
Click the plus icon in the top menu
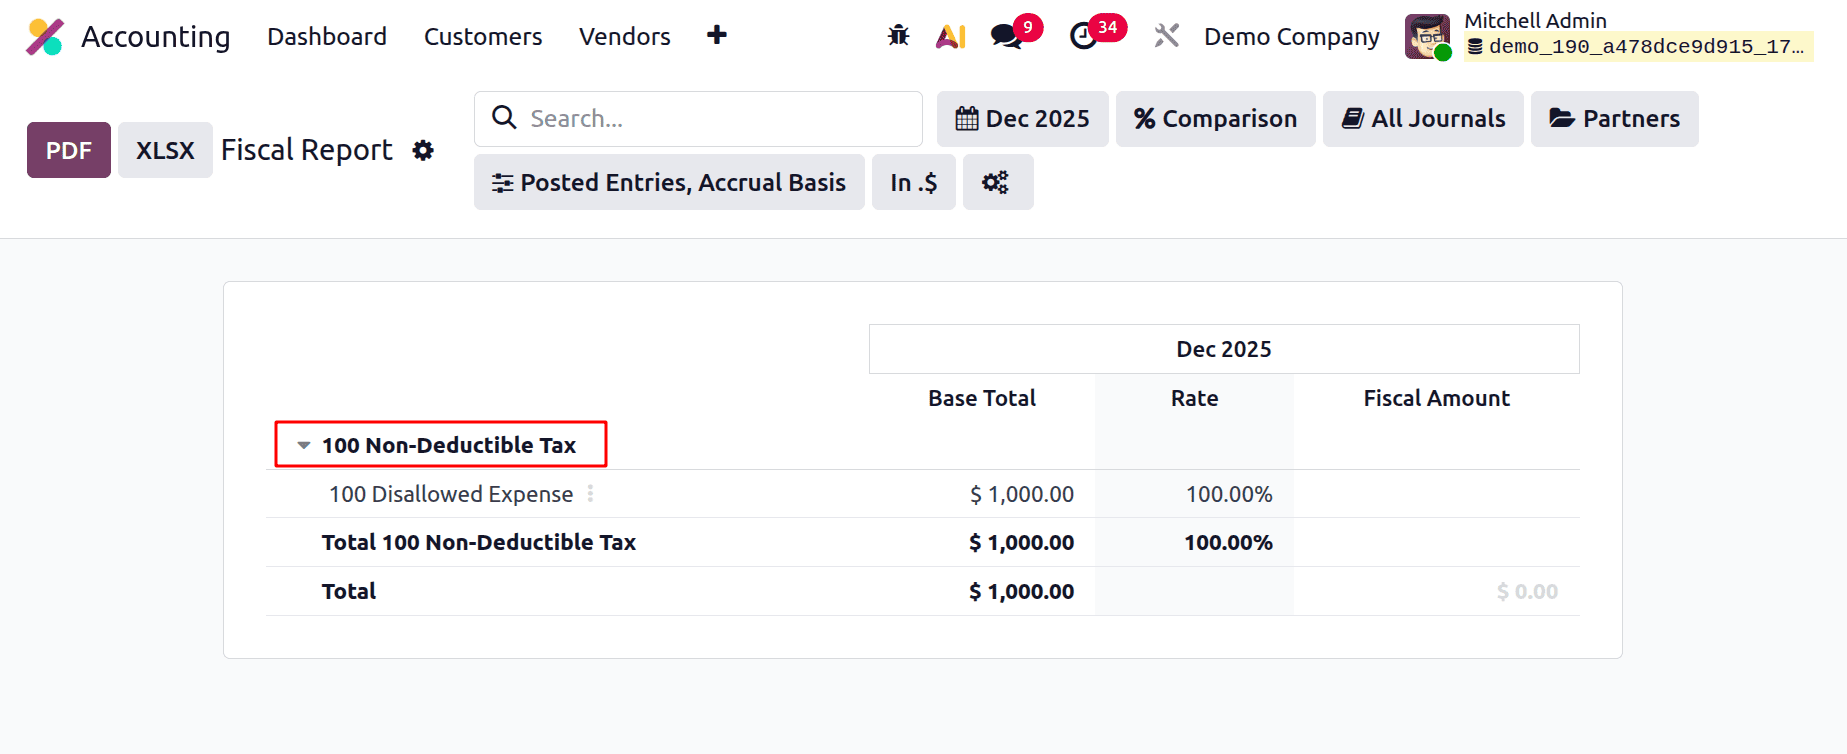click(717, 35)
